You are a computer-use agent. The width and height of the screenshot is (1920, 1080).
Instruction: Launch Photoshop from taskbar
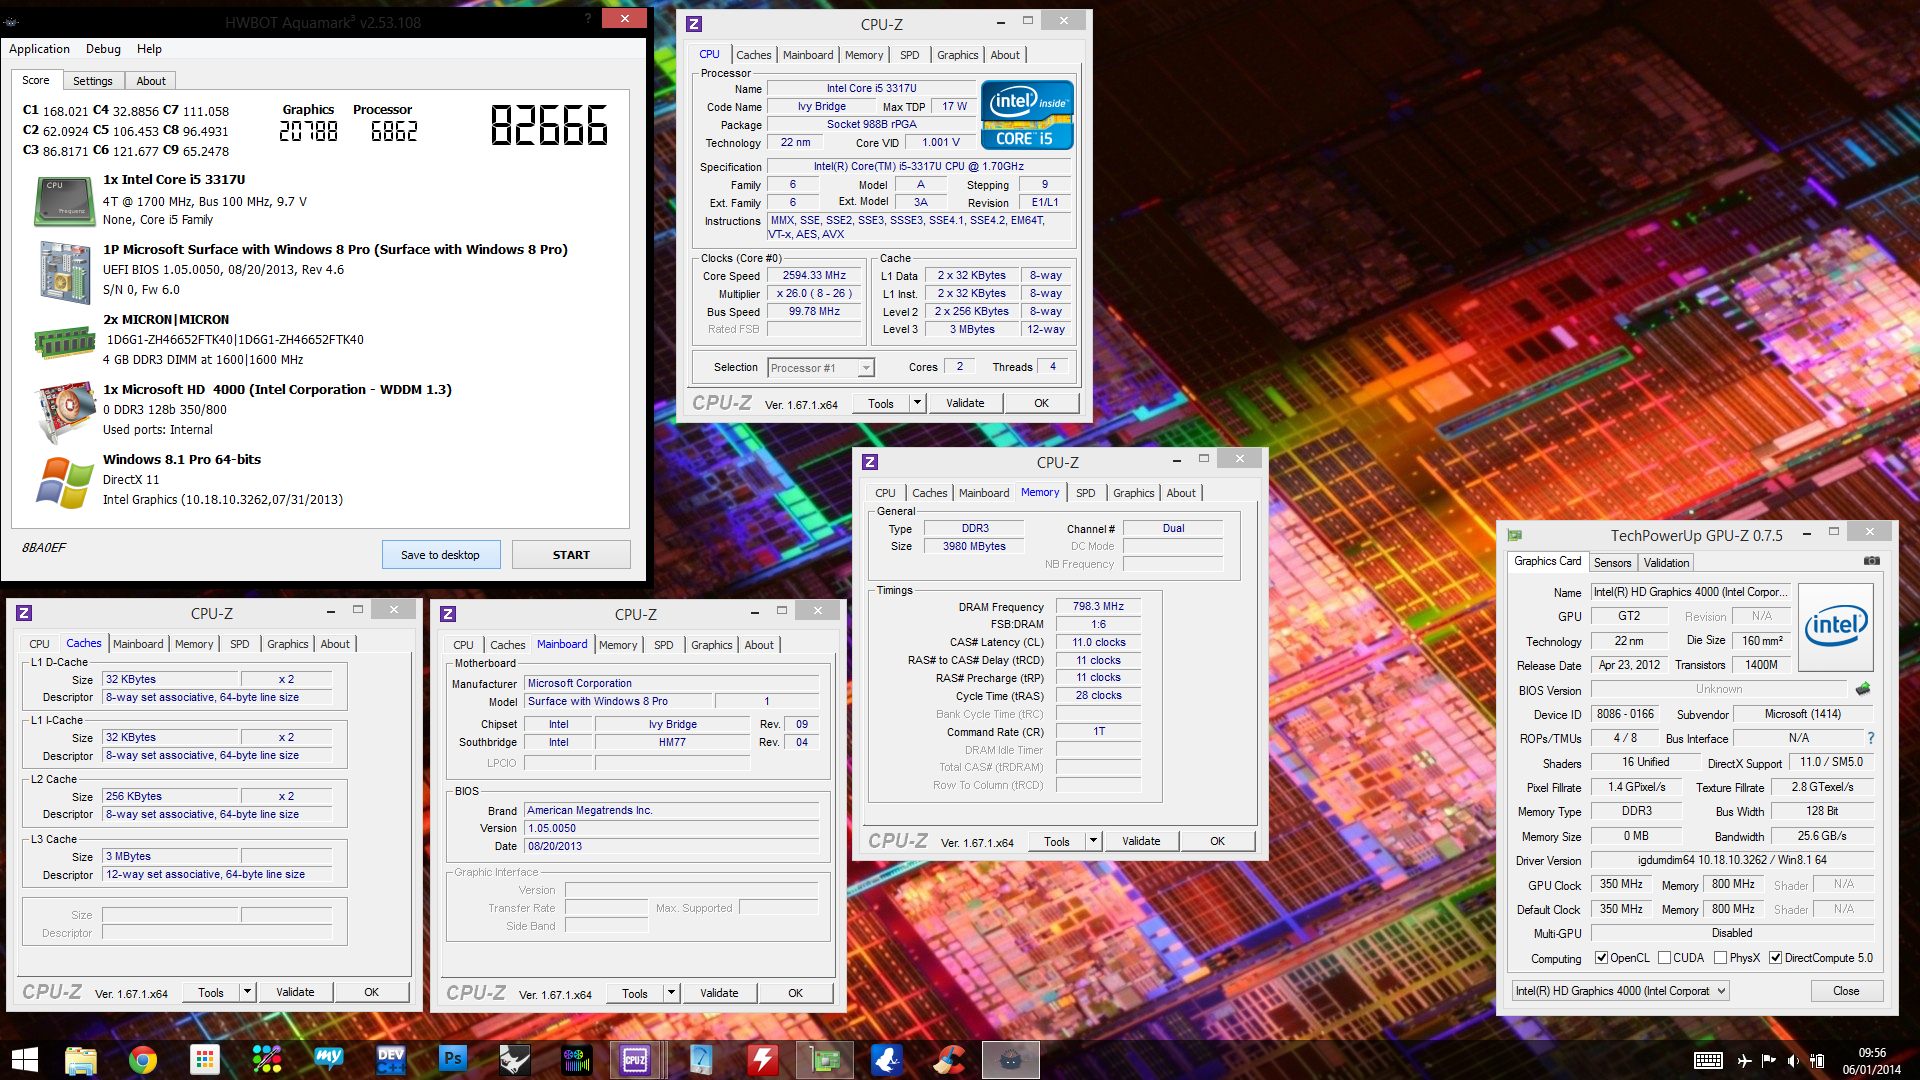pos(453,1060)
